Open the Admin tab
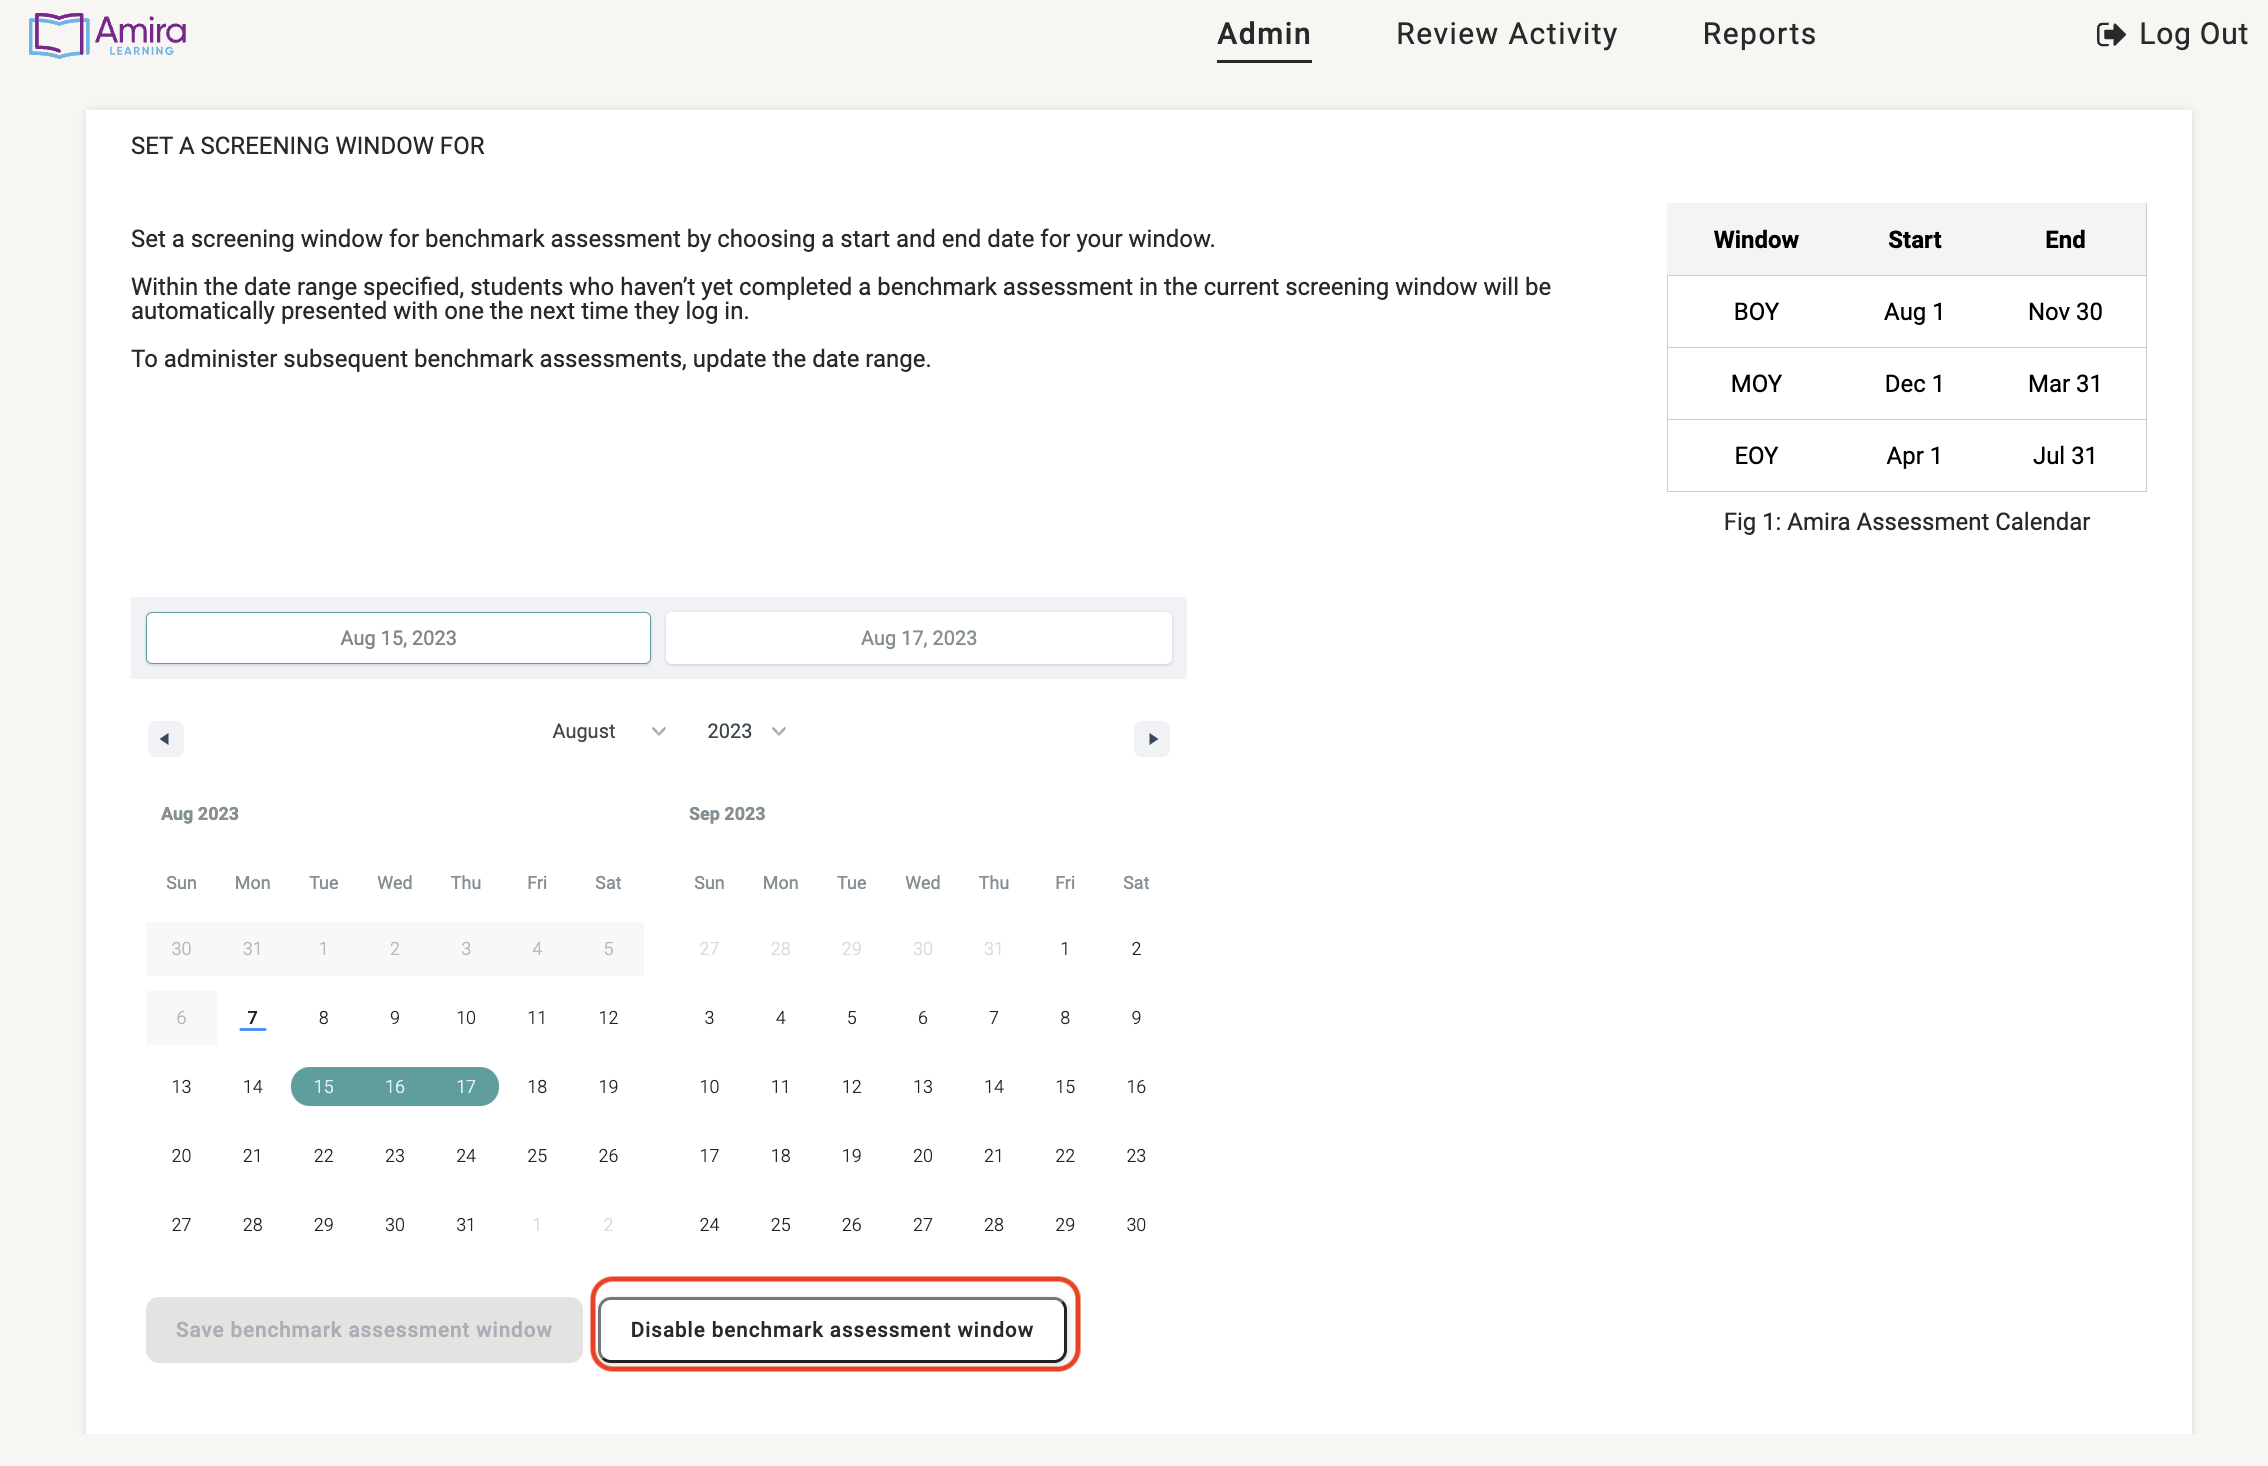The width and height of the screenshot is (2268, 1466). click(x=1264, y=34)
